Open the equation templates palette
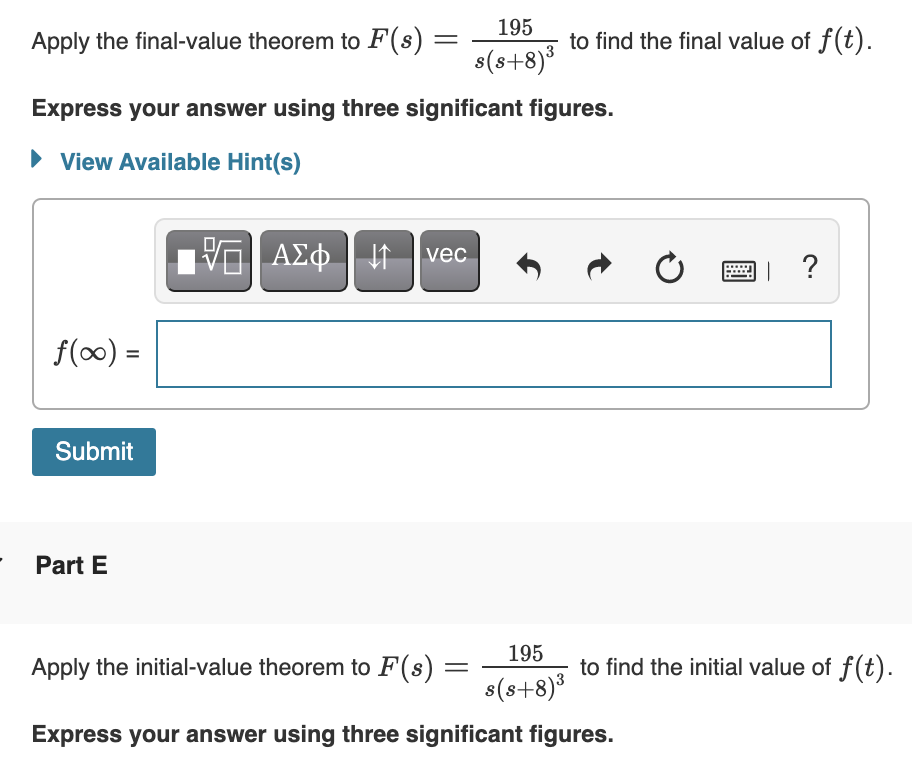The width and height of the screenshot is (912, 770). pyautogui.click(x=209, y=260)
